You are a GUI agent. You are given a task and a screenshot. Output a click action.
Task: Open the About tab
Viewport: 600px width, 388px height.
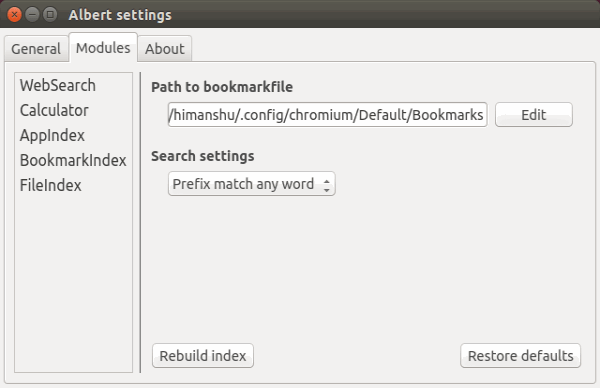pos(165,49)
